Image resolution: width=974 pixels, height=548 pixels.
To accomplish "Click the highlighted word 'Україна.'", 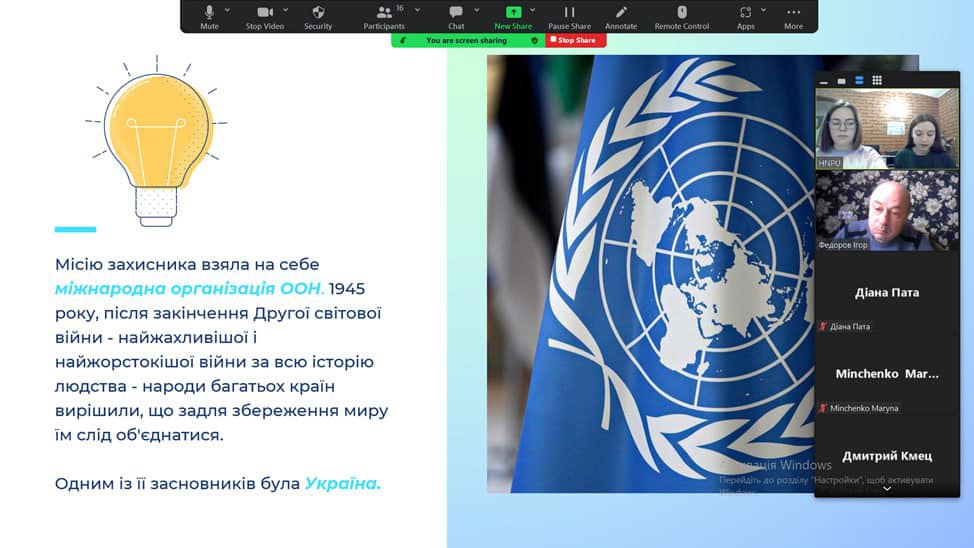I will coord(342,483).
